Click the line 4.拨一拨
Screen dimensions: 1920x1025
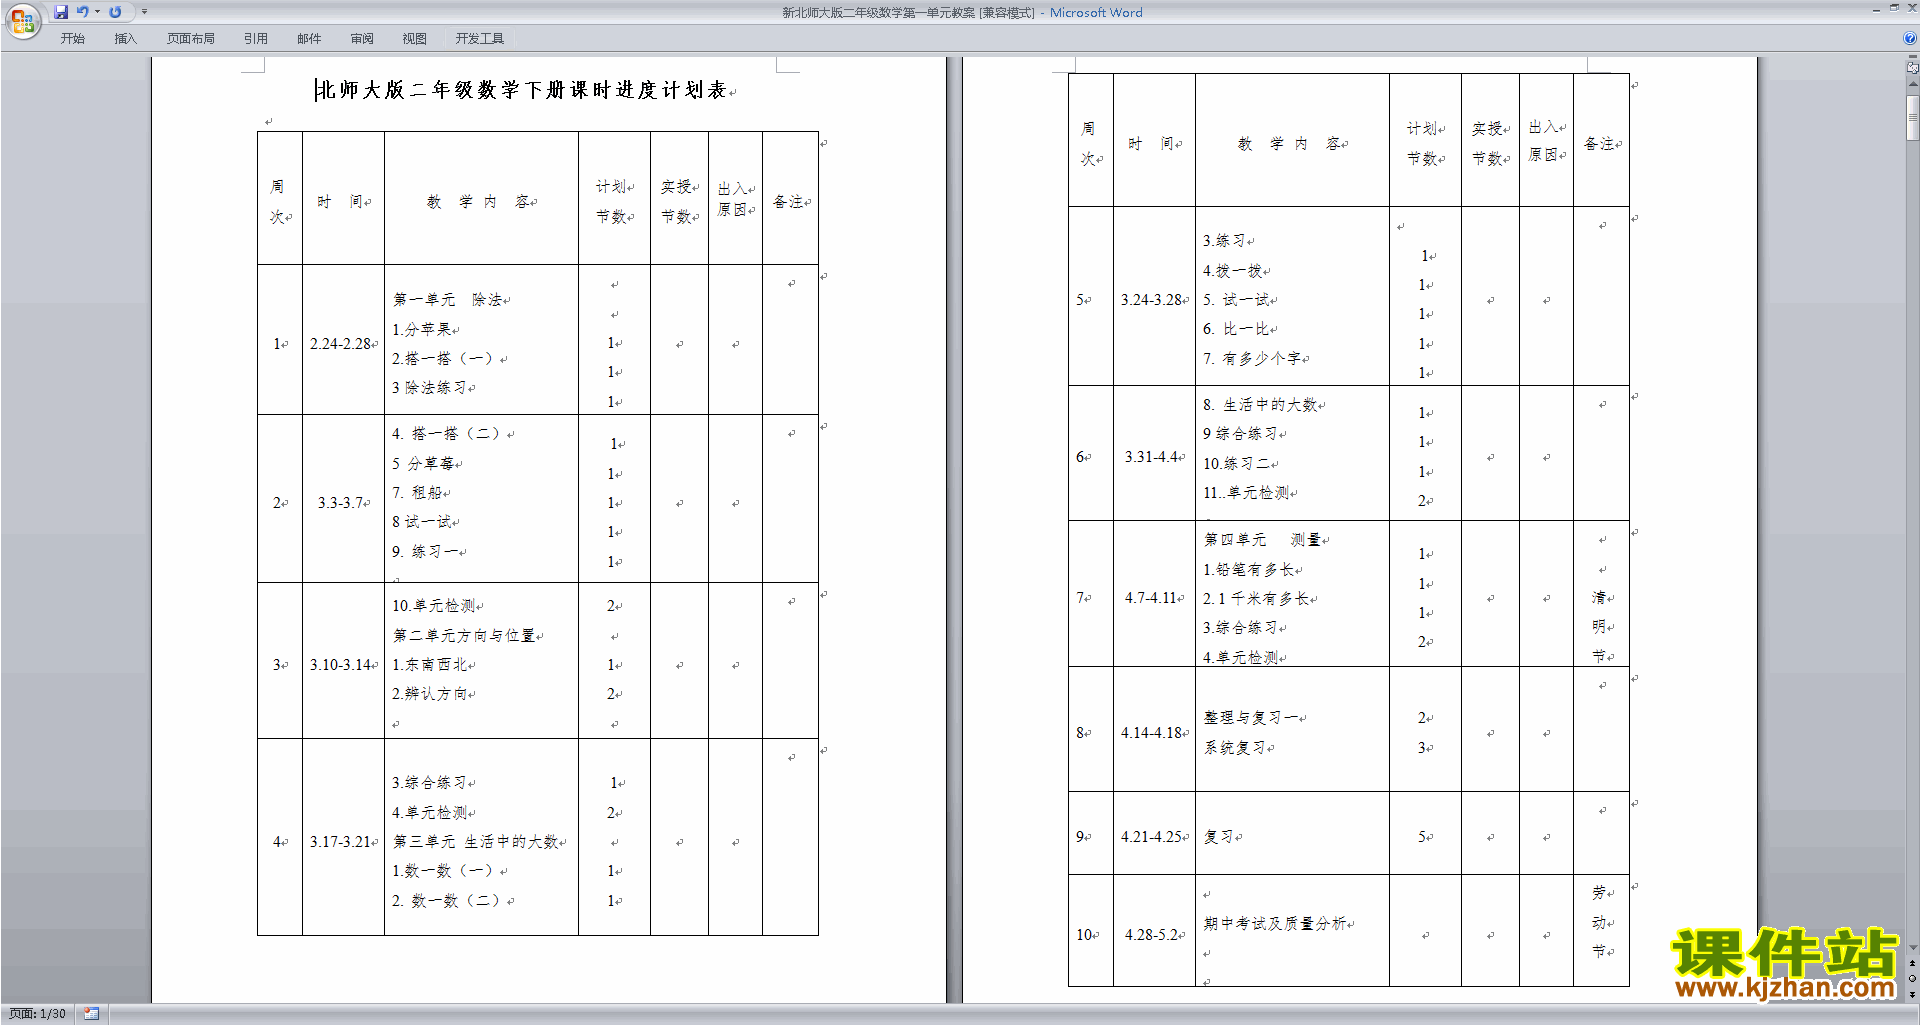1233,271
